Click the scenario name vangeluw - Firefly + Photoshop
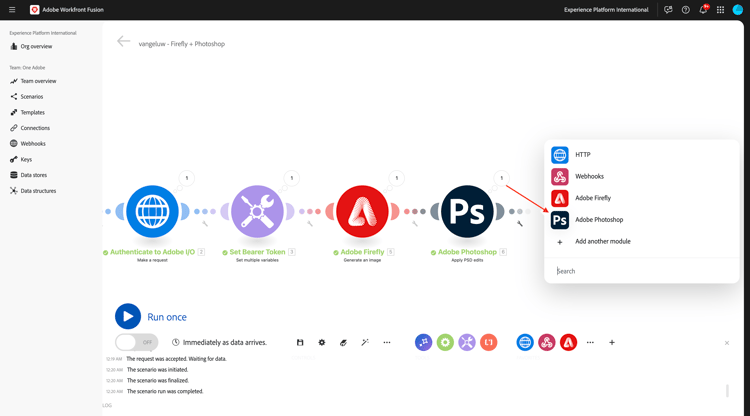This screenshot has height=416, width=750. 182,44
